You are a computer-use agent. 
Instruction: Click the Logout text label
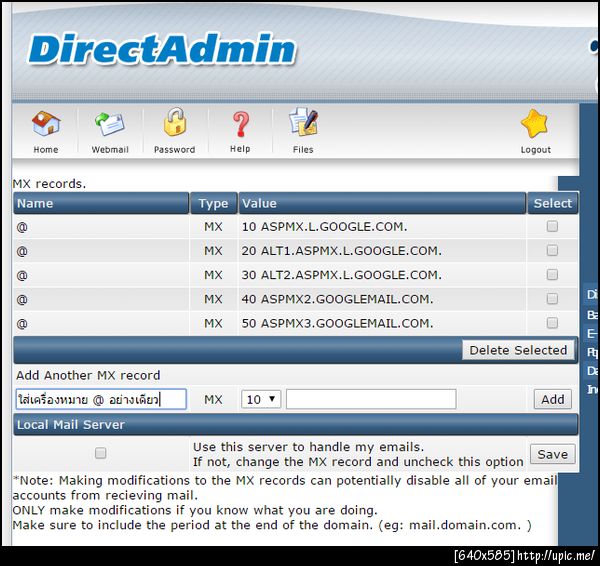(535, 150)
